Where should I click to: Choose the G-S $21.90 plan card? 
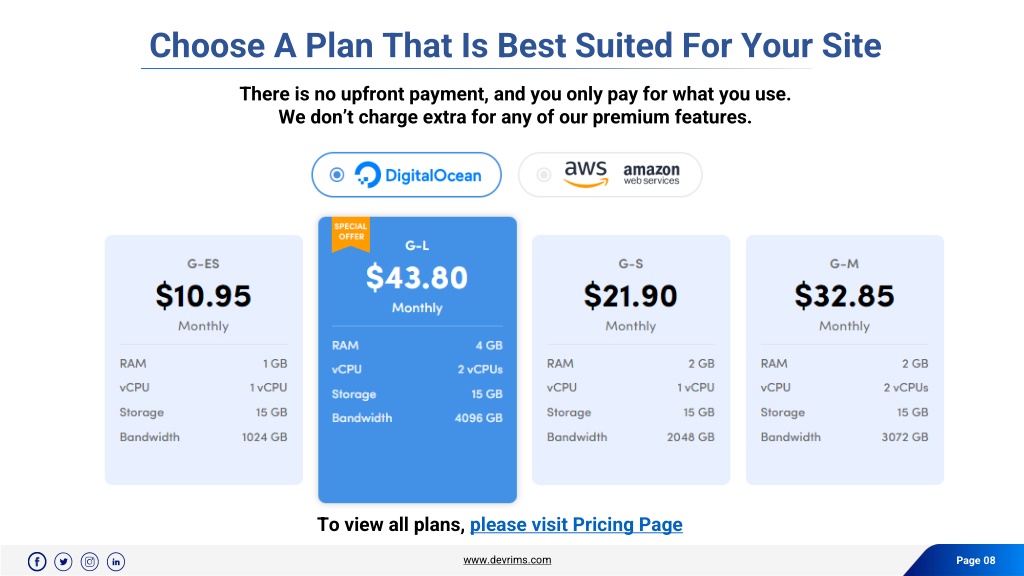631,360
